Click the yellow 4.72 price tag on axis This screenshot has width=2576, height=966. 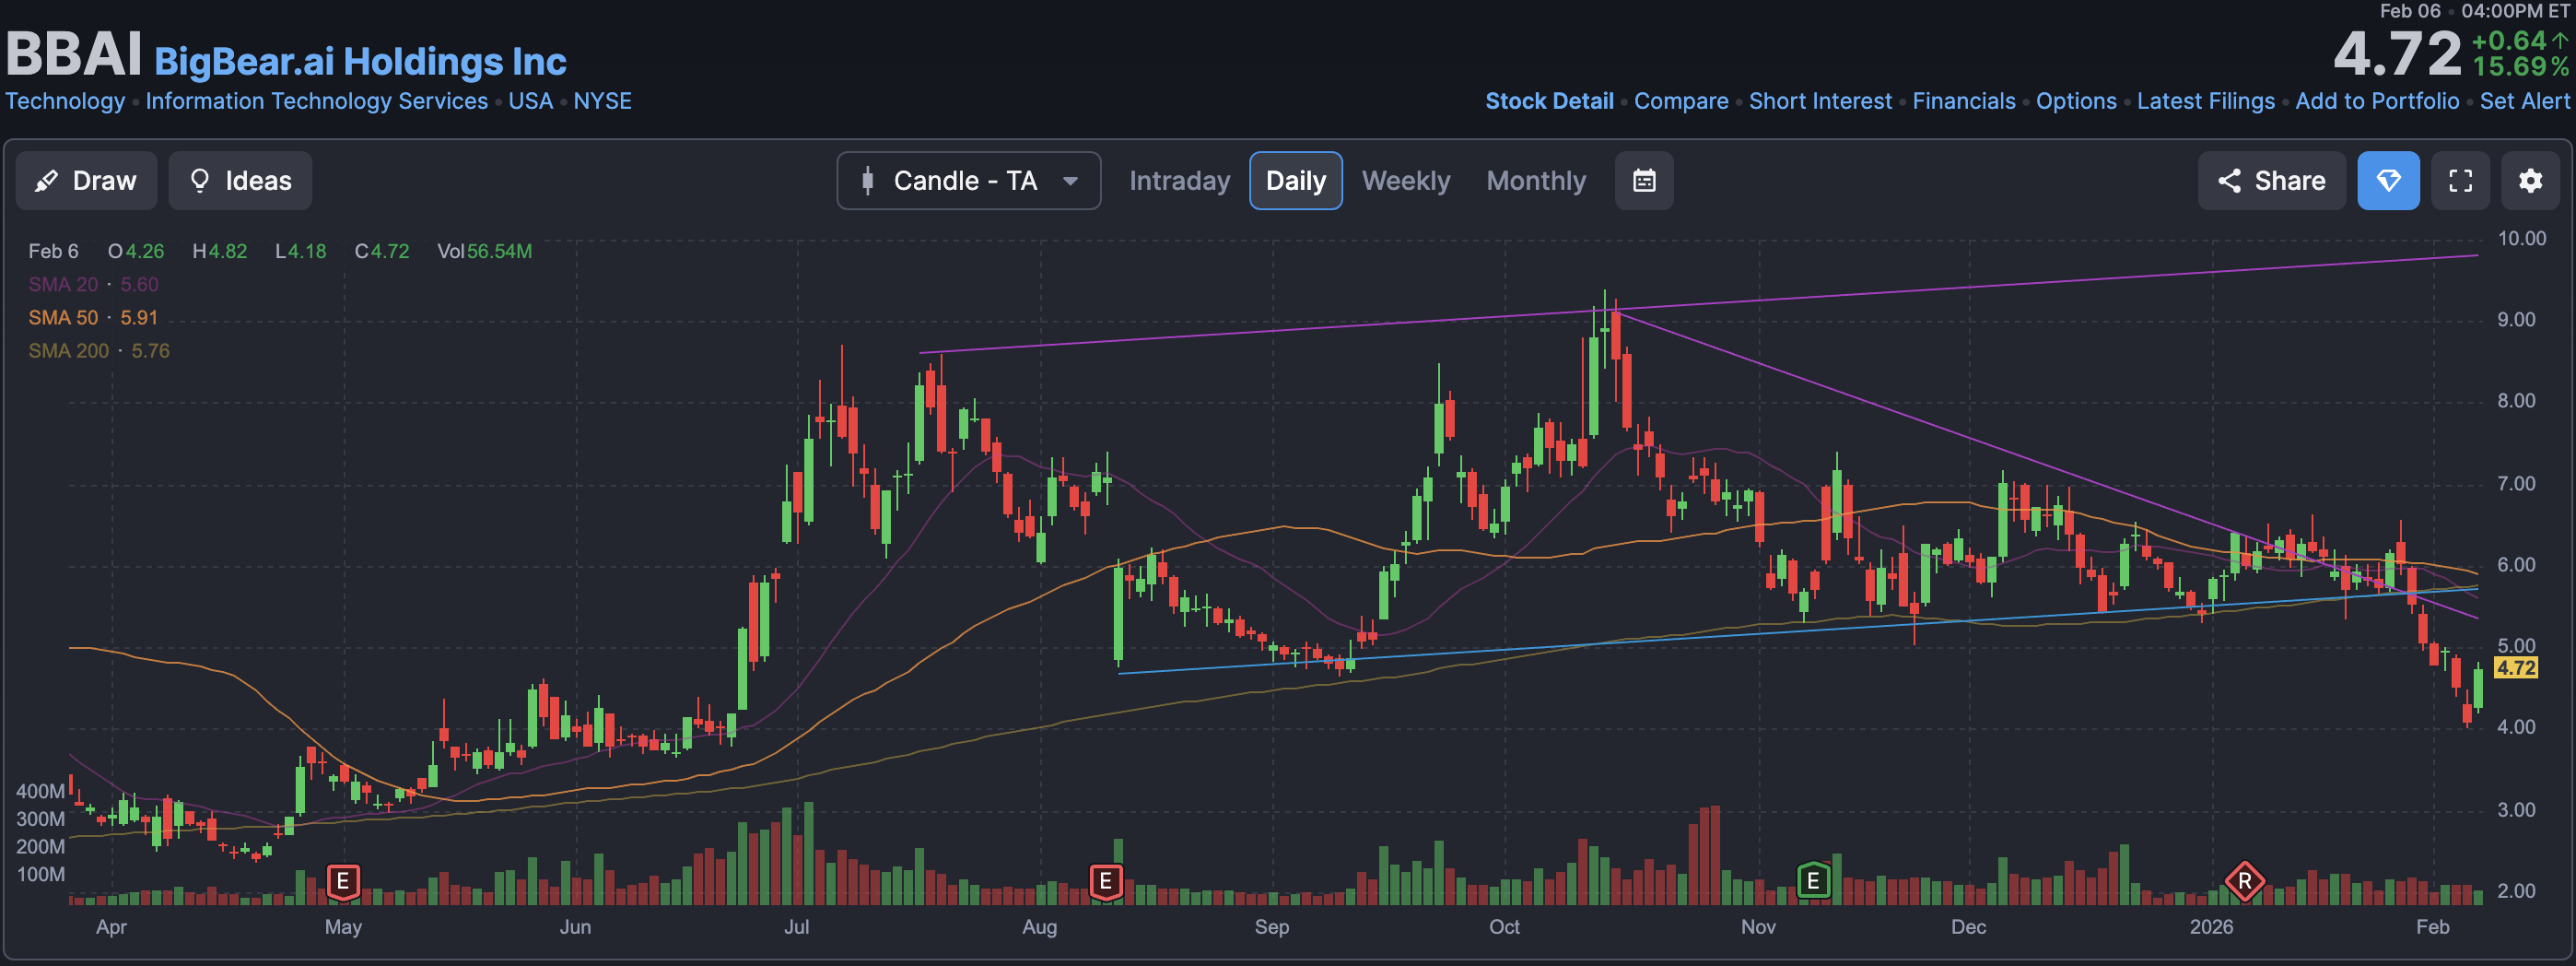pyautogui.click(x=2516, y=668)
